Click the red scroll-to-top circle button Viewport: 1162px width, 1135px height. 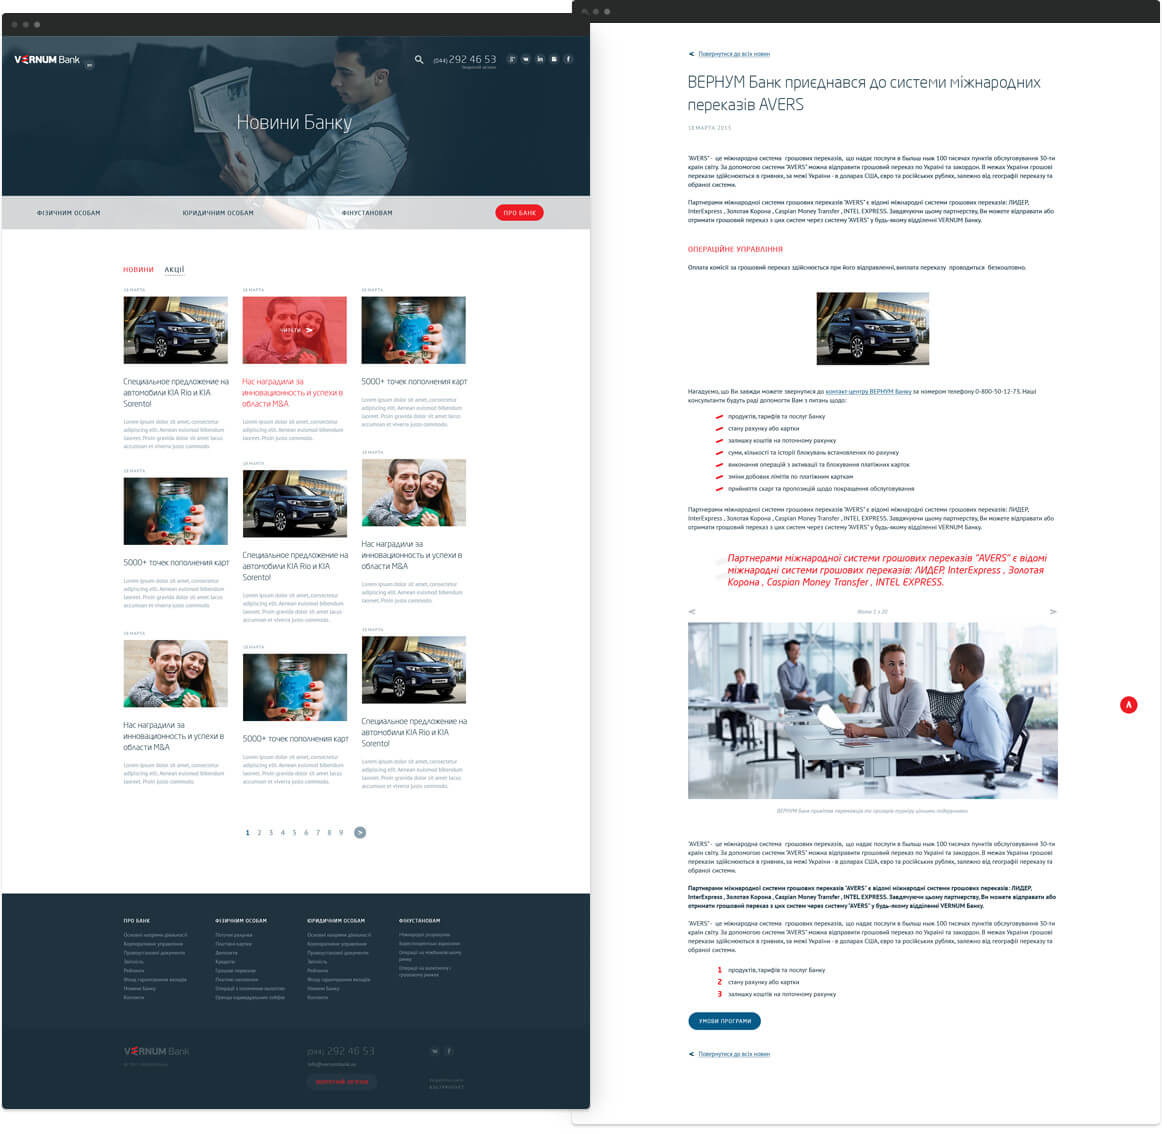point(1128,705)
